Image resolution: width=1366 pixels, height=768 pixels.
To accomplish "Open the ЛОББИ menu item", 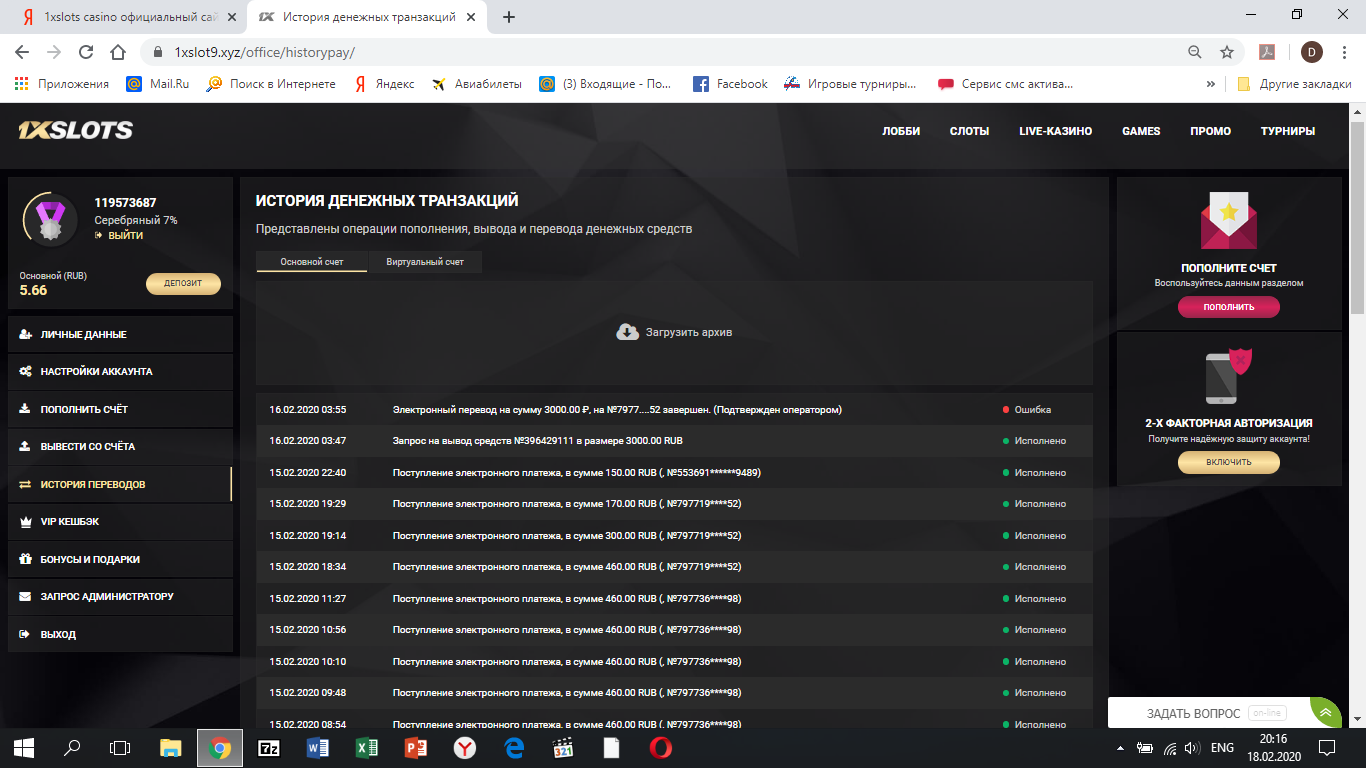I will pyautogui.click(x=901, y=131).
